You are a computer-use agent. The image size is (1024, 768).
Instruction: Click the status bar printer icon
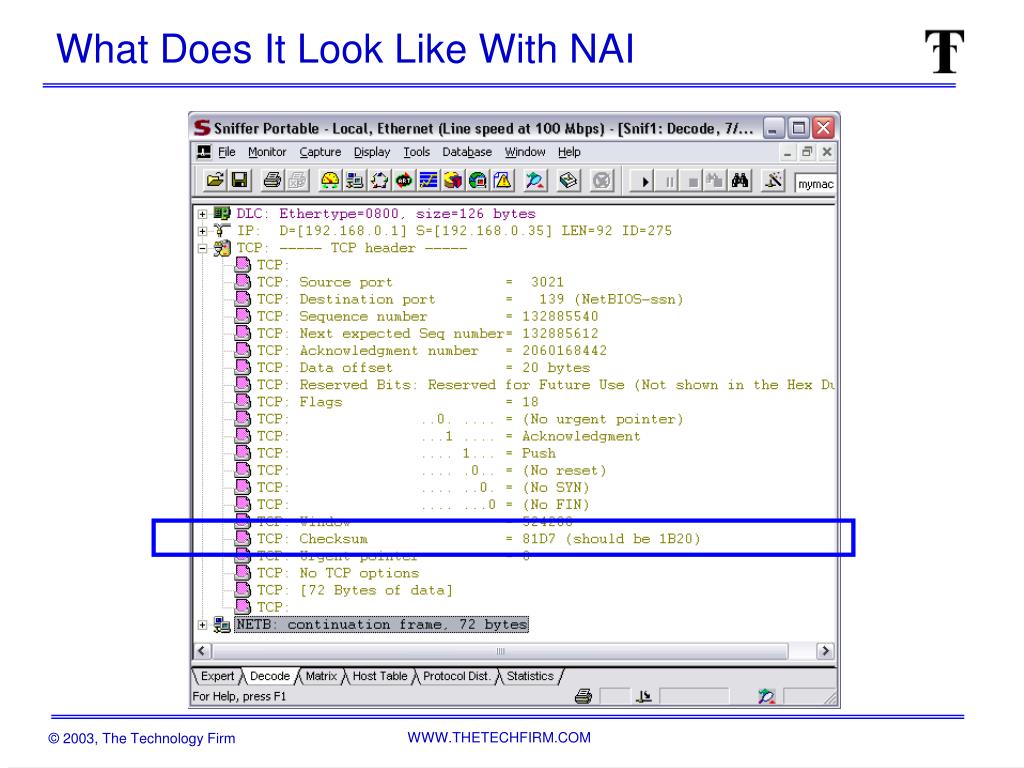(583, 697)
